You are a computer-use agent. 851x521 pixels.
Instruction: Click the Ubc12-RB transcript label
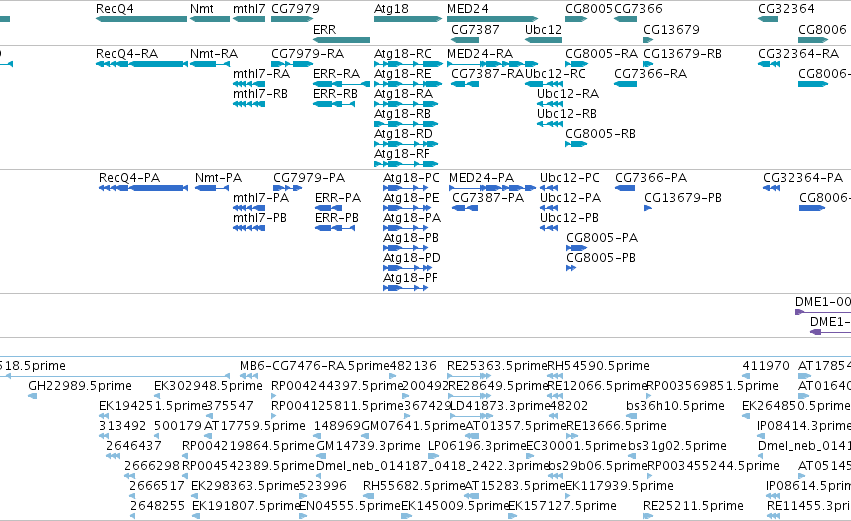[x=567, y=114]
